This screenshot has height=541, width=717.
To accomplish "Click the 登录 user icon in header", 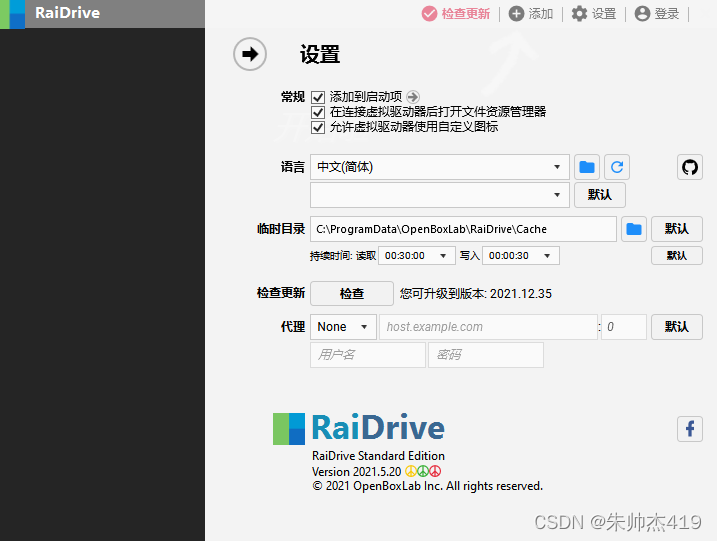I will [642, 14].
